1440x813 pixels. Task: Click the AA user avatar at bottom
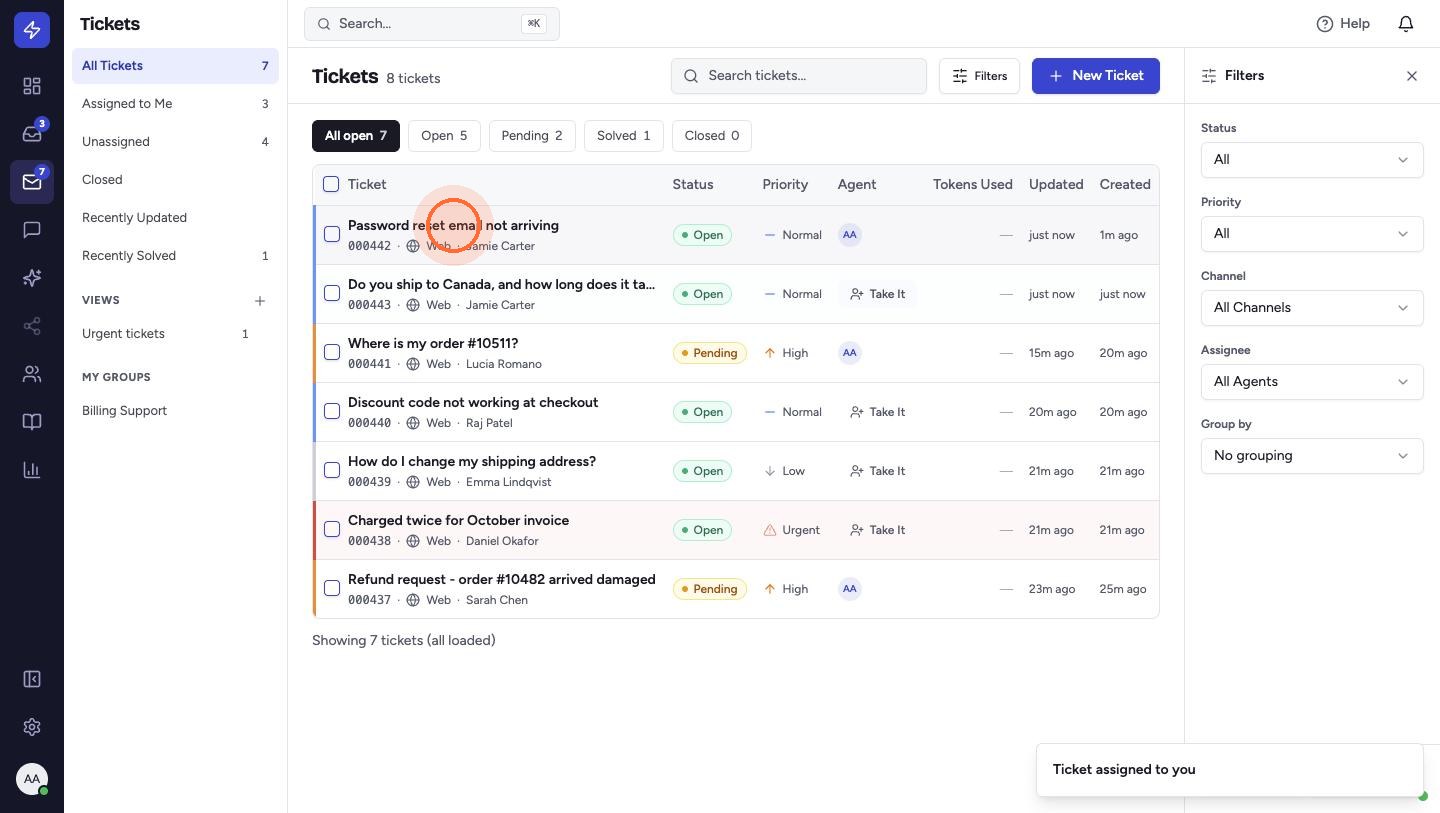click(32, 779)
